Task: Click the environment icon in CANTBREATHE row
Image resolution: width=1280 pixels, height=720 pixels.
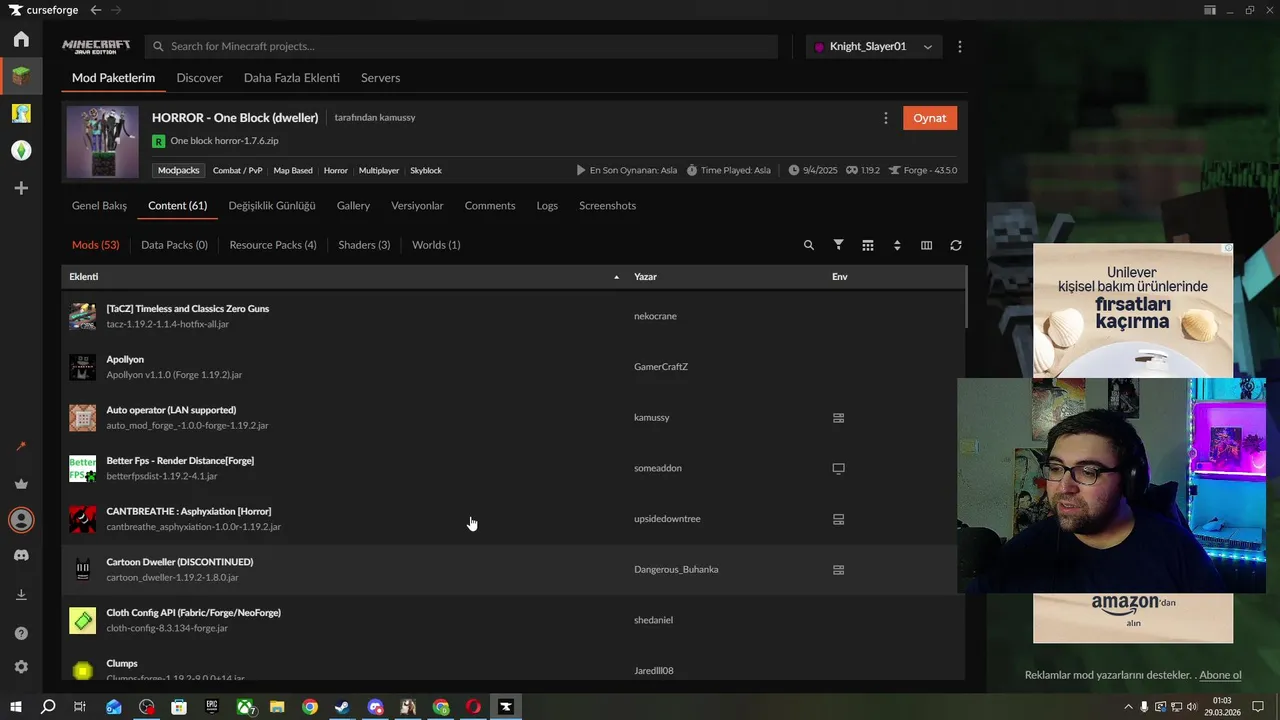Action: 839,519
